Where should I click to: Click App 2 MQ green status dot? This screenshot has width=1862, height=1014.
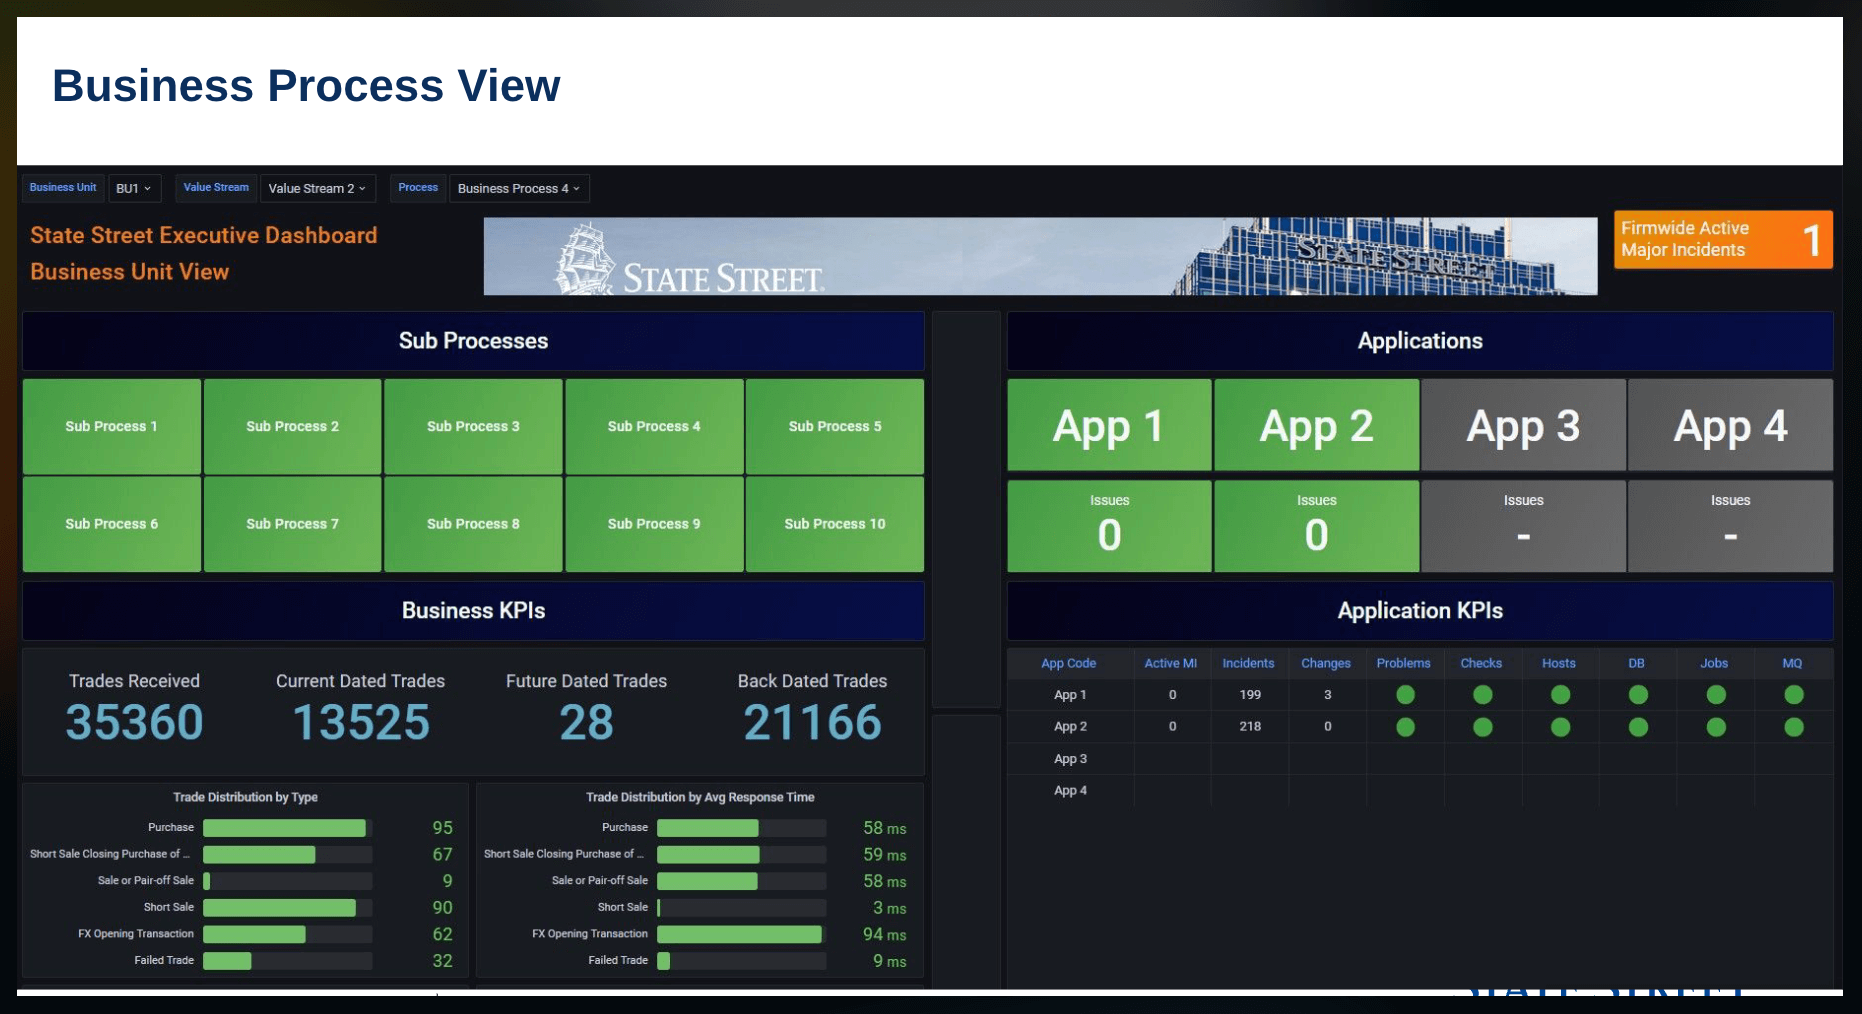click(1794, 727)
